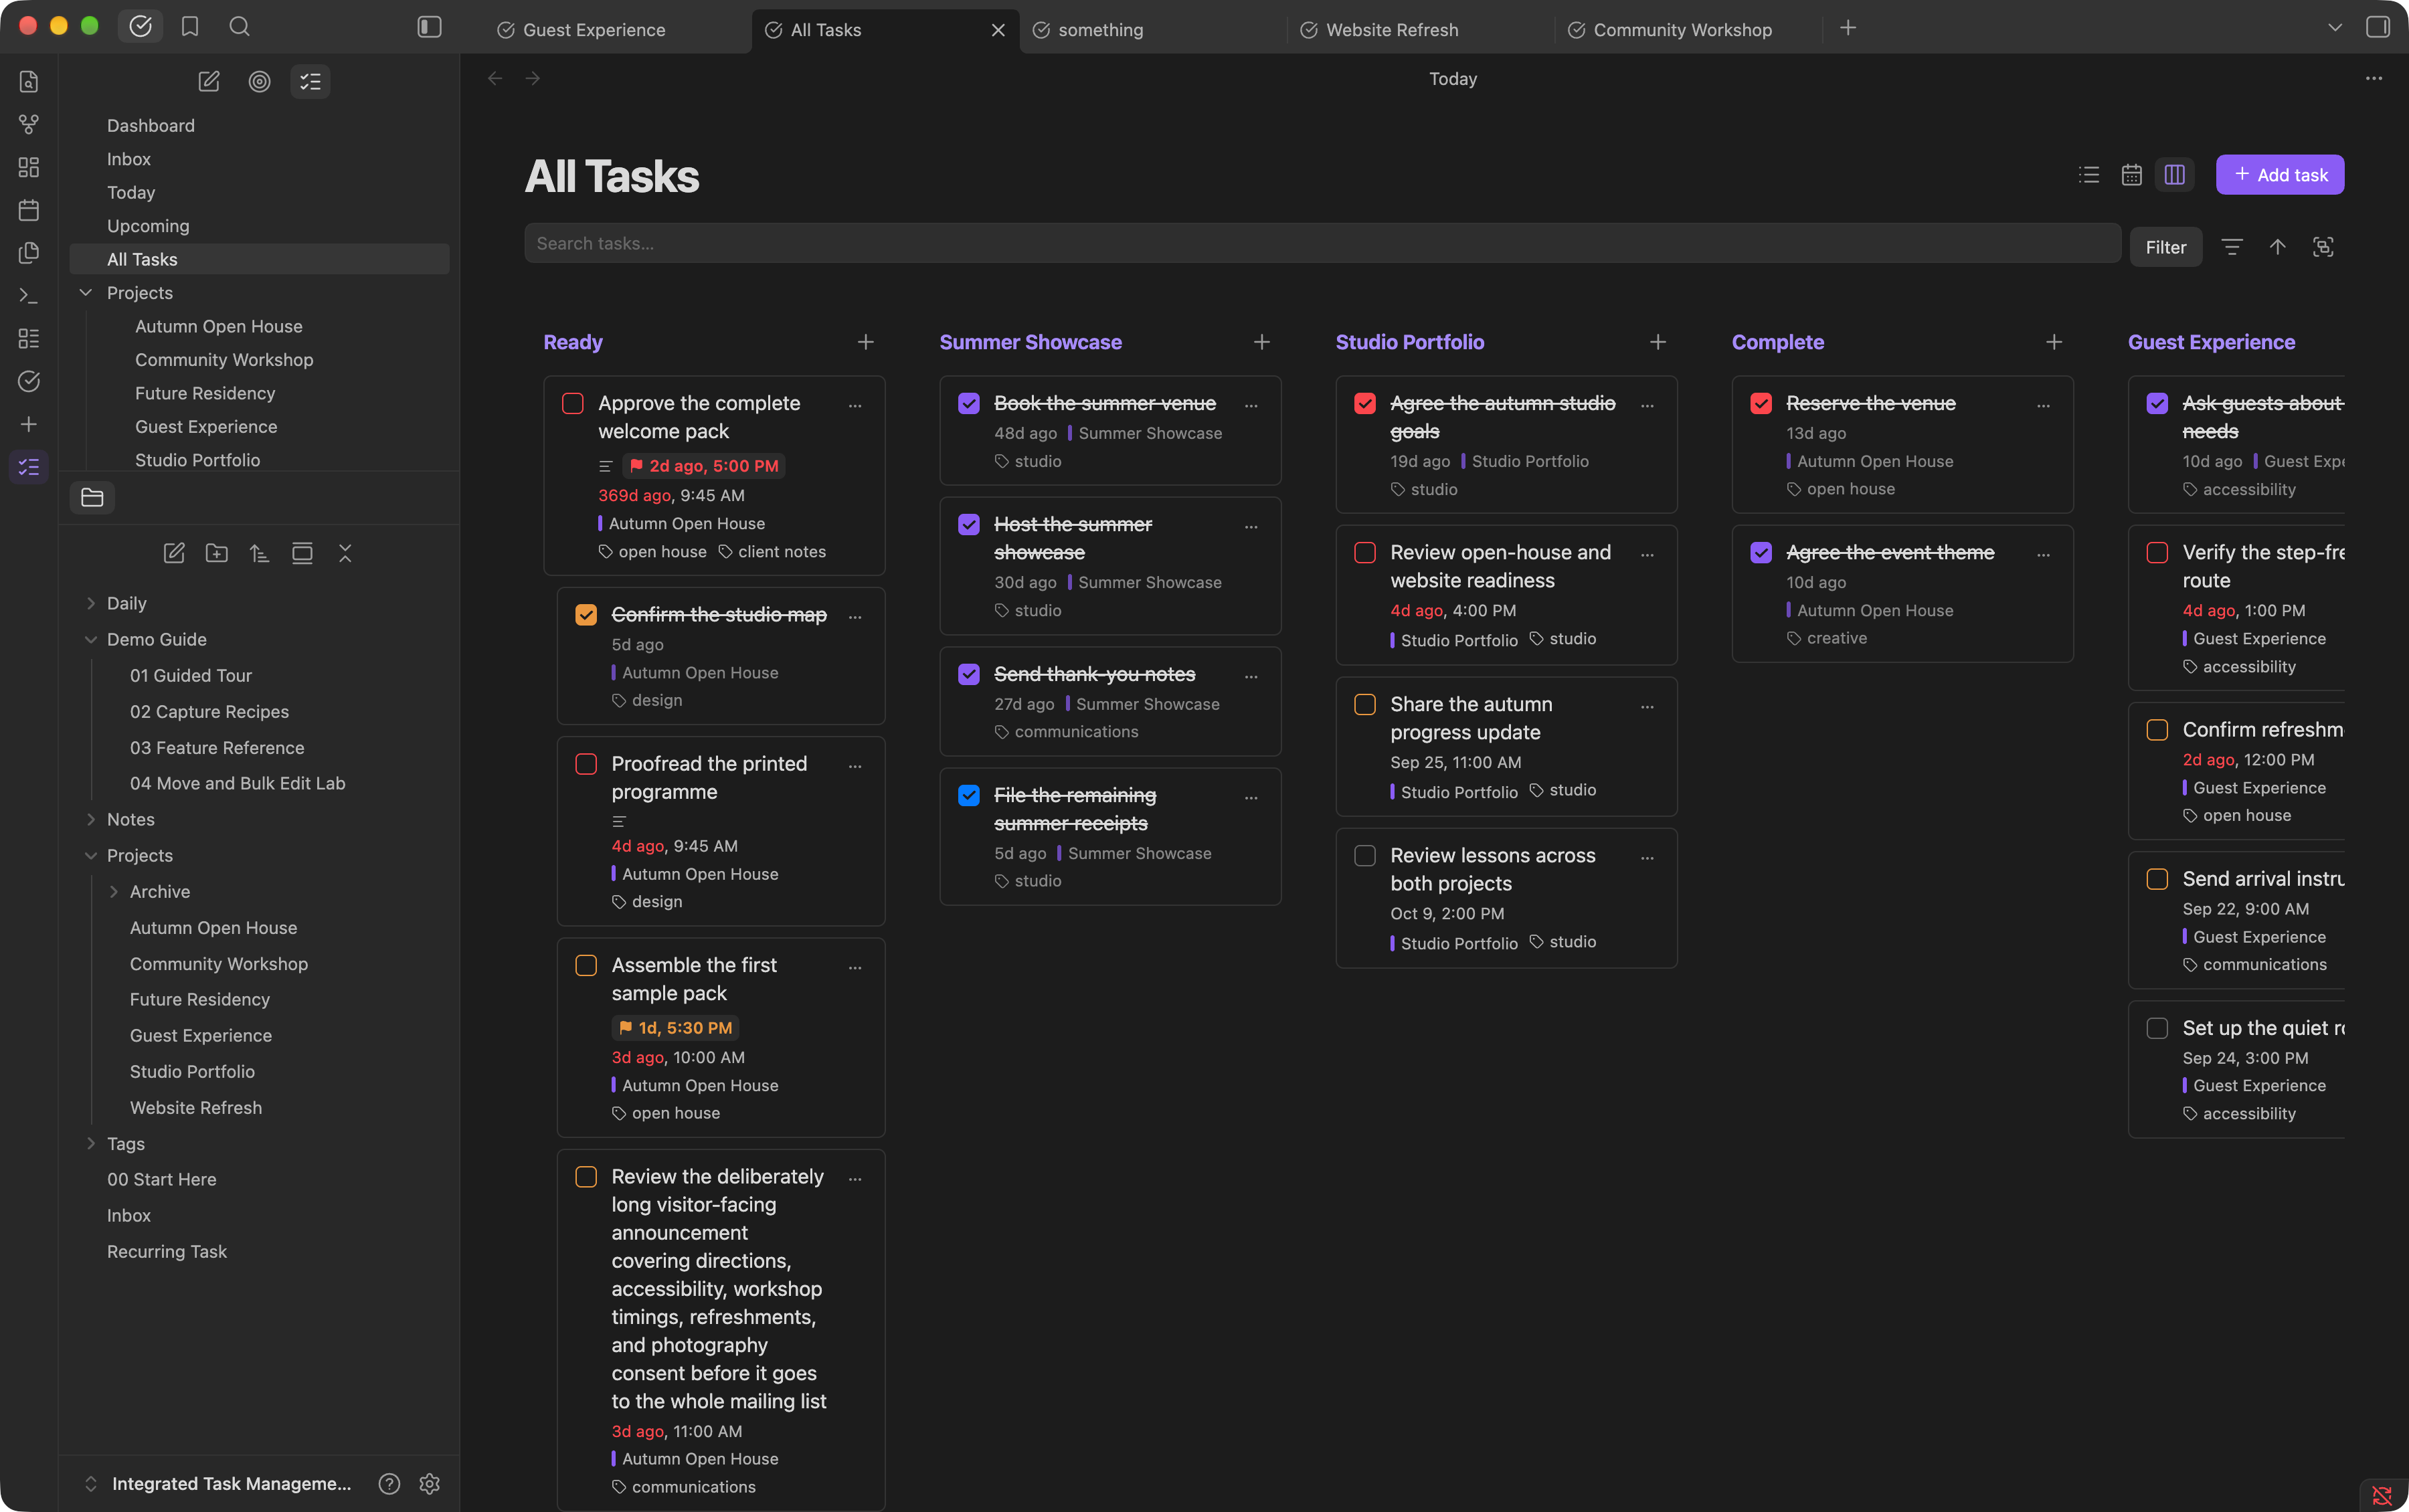Open sort options lines icon beside Filter

(2232, 247)
